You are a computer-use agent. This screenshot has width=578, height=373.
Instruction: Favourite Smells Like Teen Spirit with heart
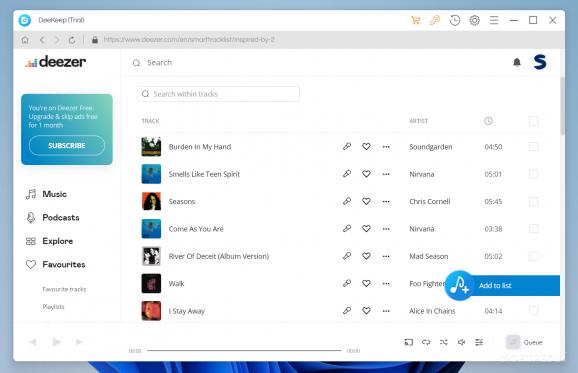coord(366,174)
